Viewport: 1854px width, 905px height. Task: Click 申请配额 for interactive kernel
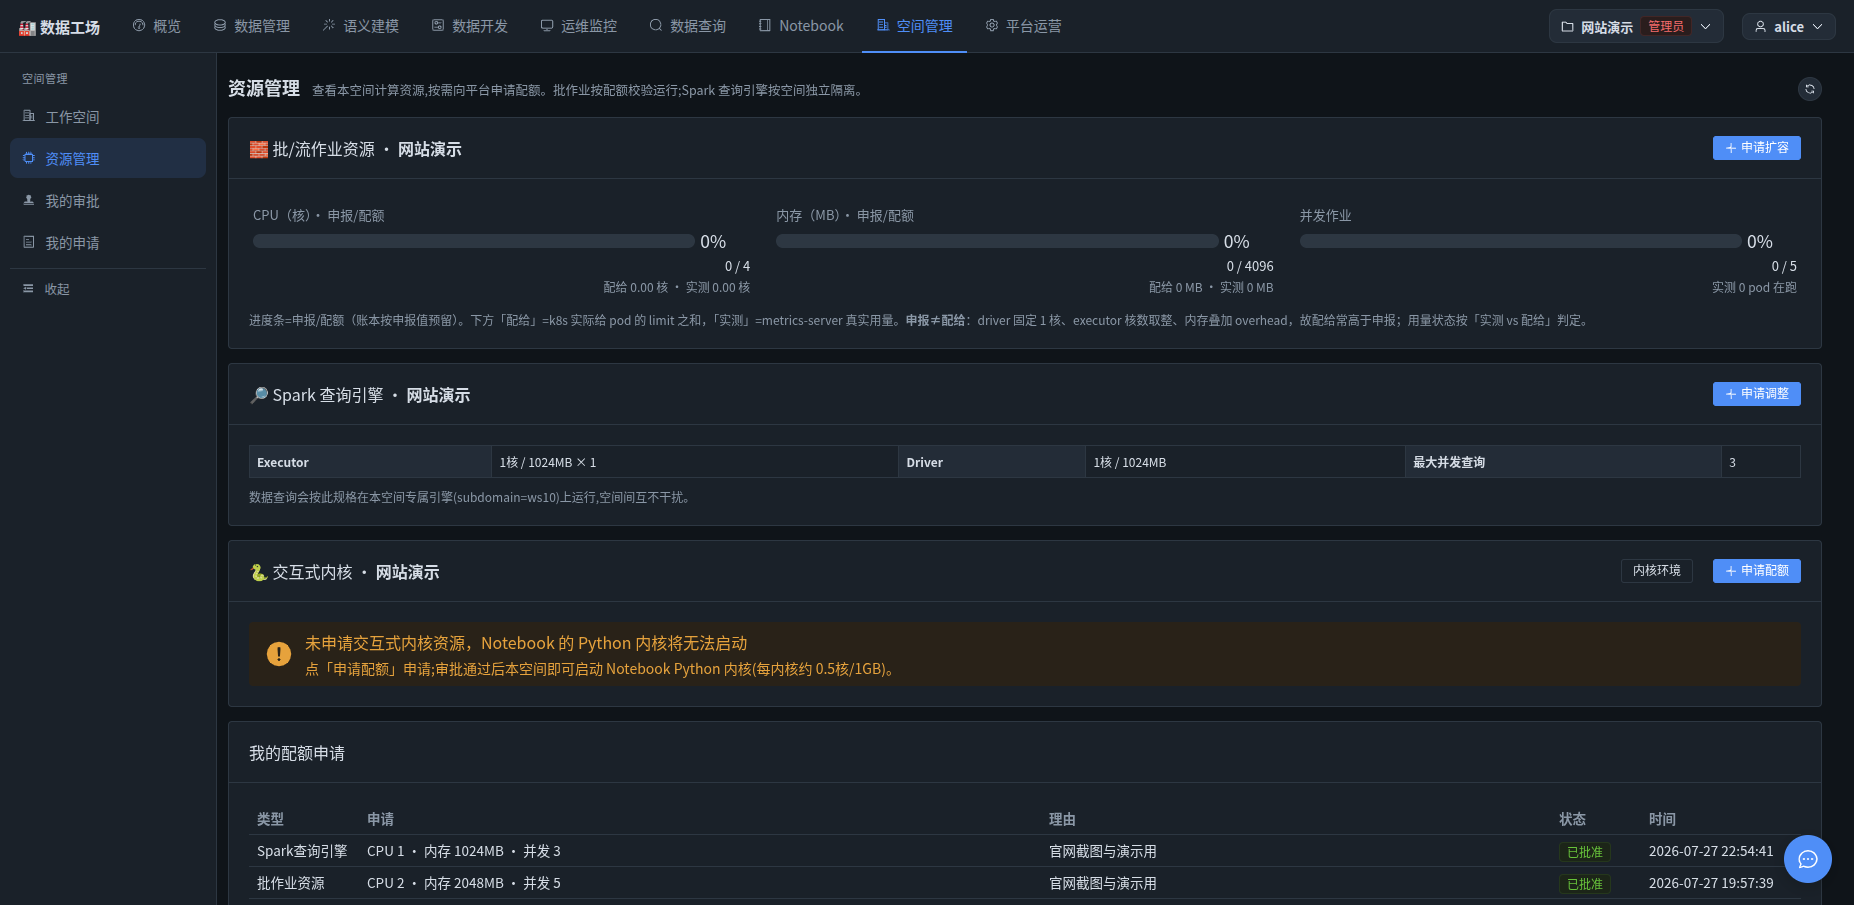(1756, 571)
